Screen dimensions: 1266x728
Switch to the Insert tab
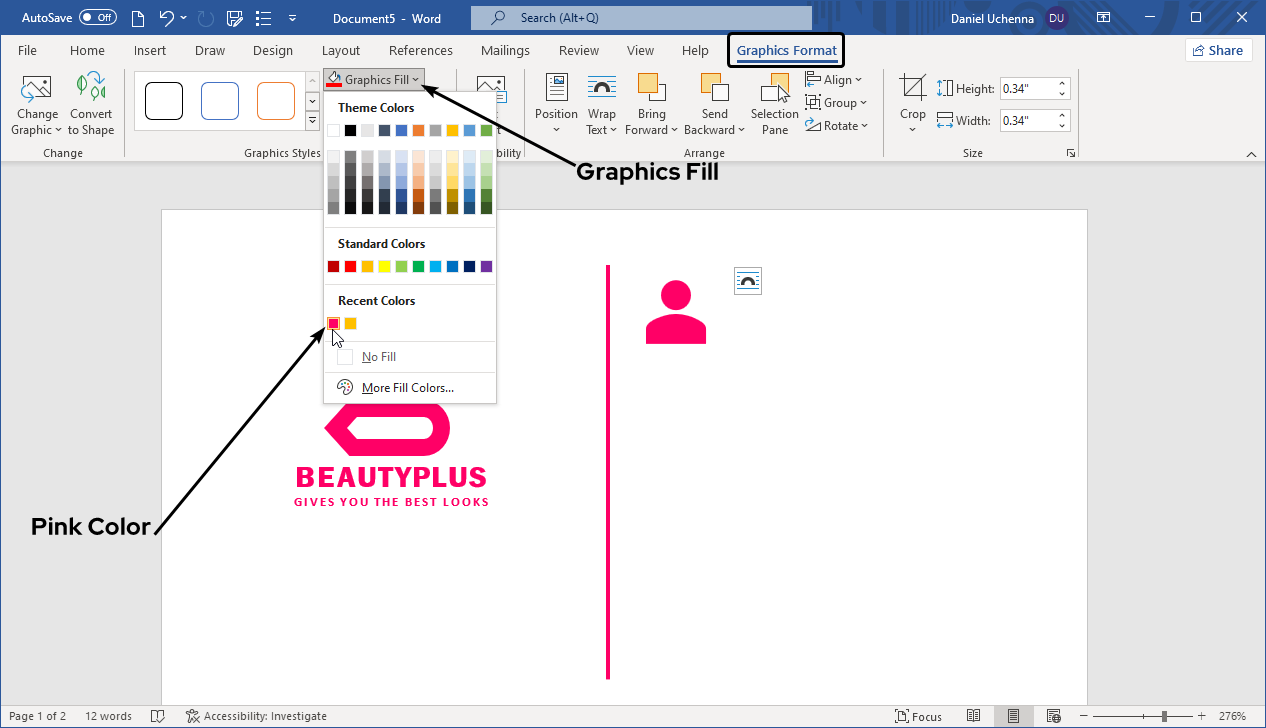coord(150,51)
